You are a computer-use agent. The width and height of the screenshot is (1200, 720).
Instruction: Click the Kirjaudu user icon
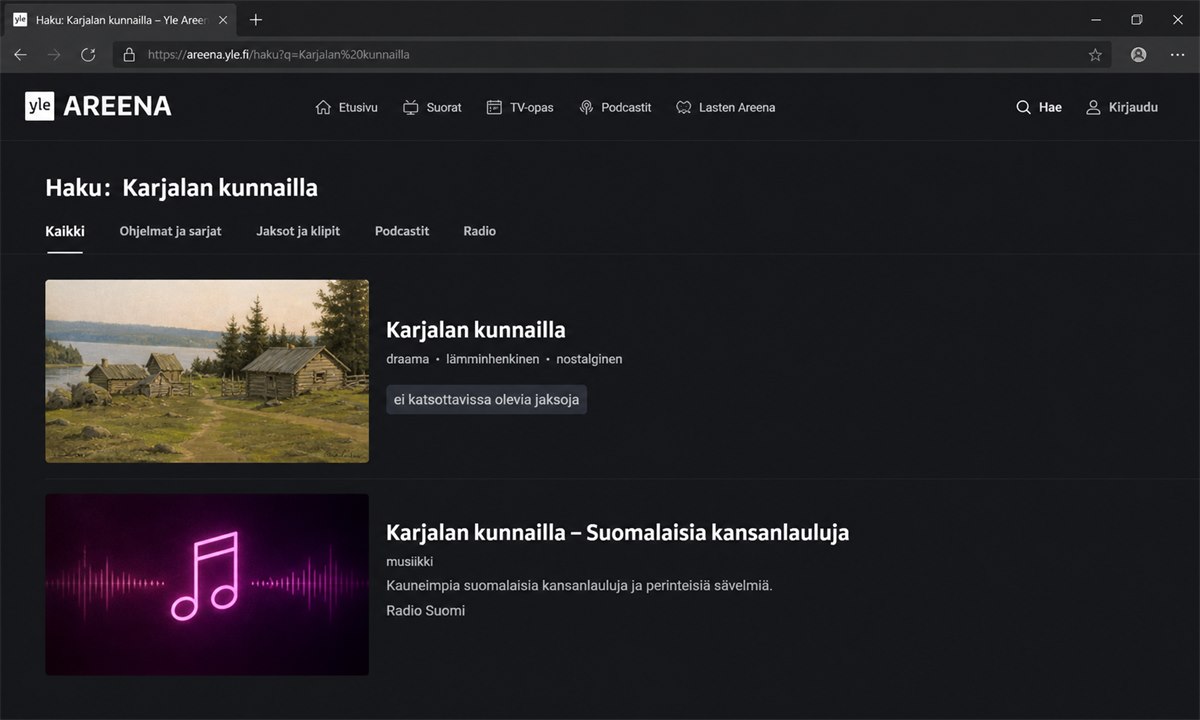point(1093,107)
